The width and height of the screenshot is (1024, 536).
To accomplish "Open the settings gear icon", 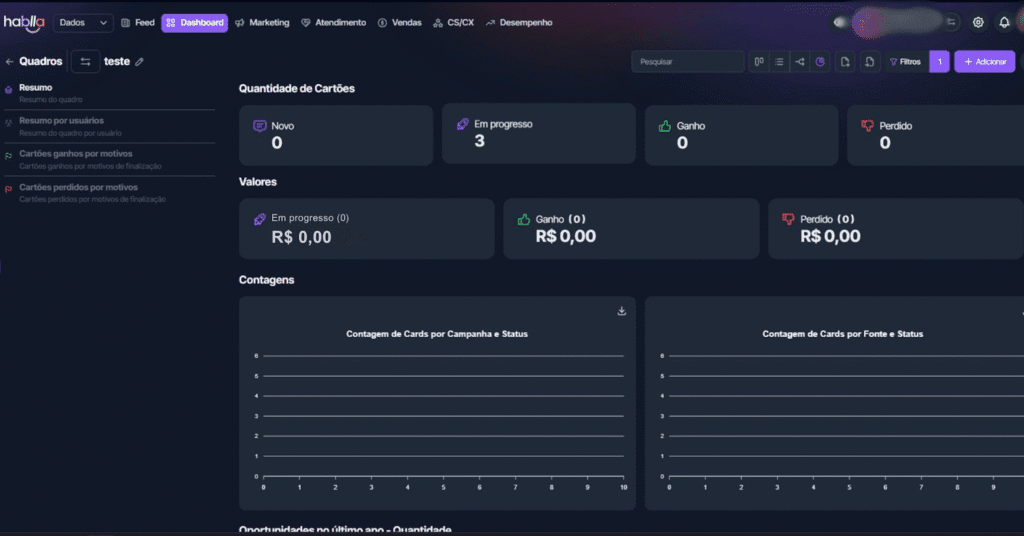I will [x=978, y=22].
